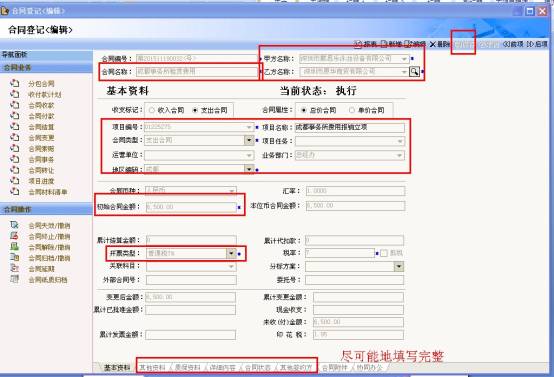Image resolution: width=554 pixels, height=377 pixels.
Task: Open the 分标方案 dropdown
Action: pos(399,266)
